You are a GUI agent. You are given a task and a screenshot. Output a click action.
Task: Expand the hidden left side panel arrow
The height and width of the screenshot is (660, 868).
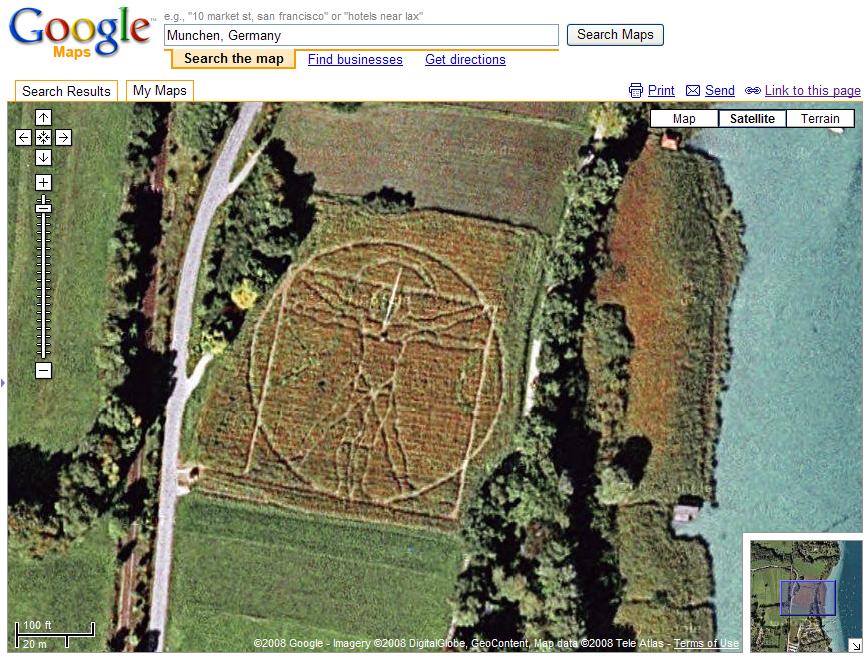[x=3, y=382]
